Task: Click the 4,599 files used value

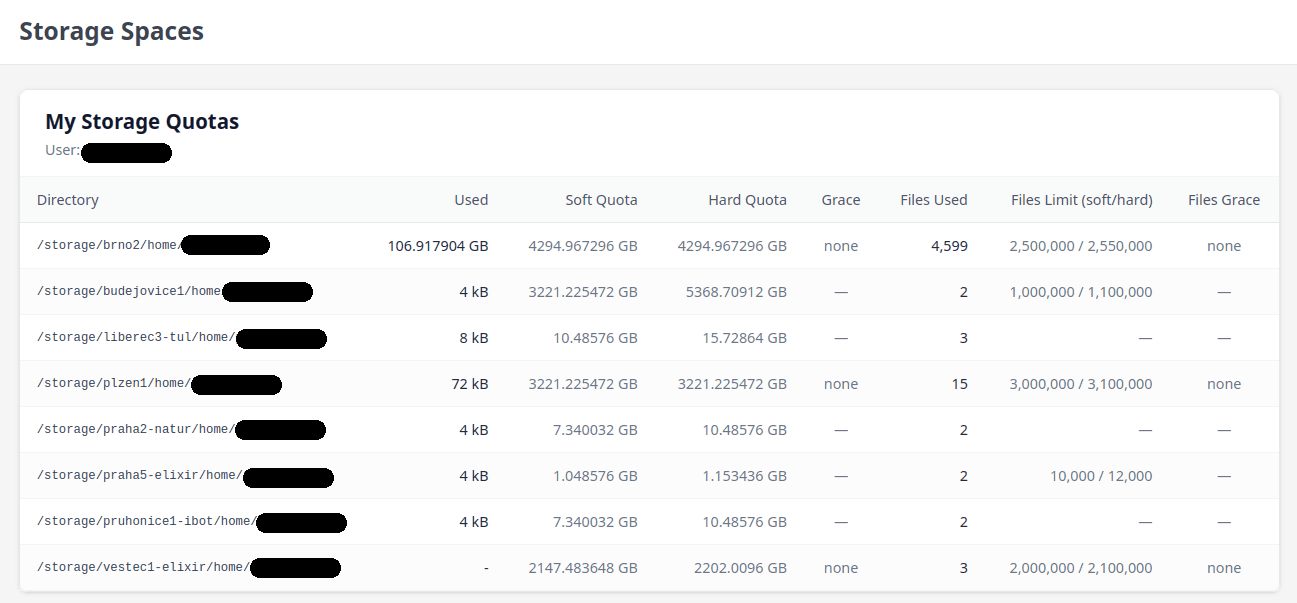Action: coord(949,246)
